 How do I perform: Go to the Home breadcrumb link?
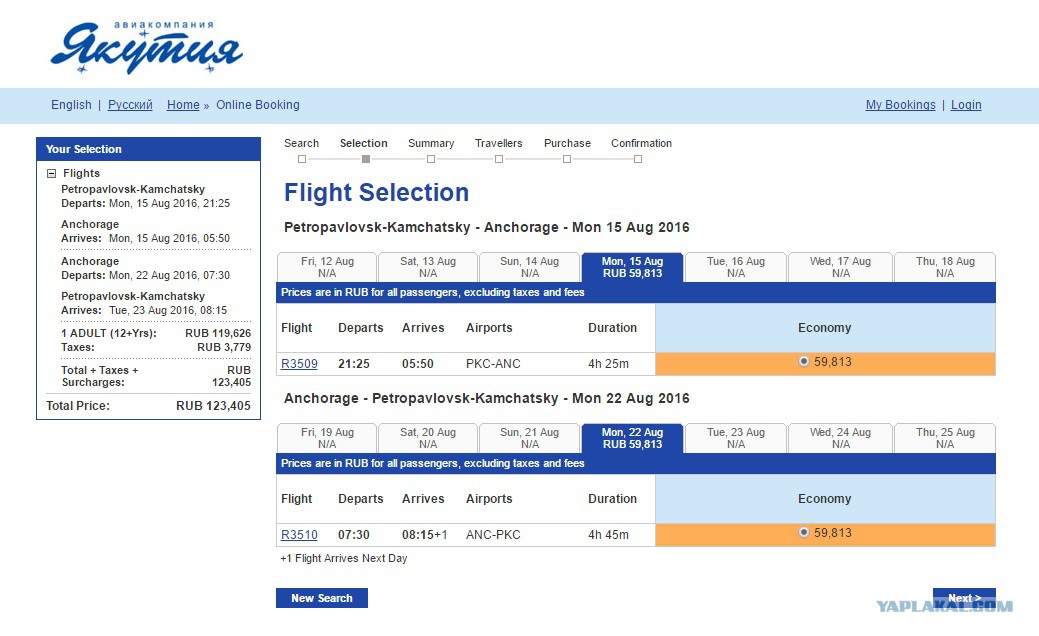coord(183,105)
